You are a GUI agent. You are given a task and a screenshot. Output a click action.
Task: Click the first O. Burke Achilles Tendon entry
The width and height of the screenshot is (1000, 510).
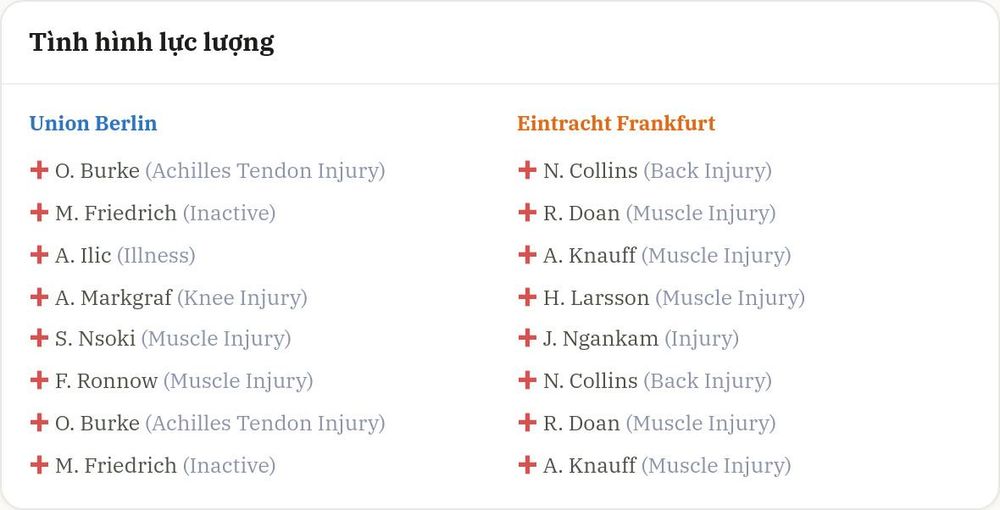[220, 171]
